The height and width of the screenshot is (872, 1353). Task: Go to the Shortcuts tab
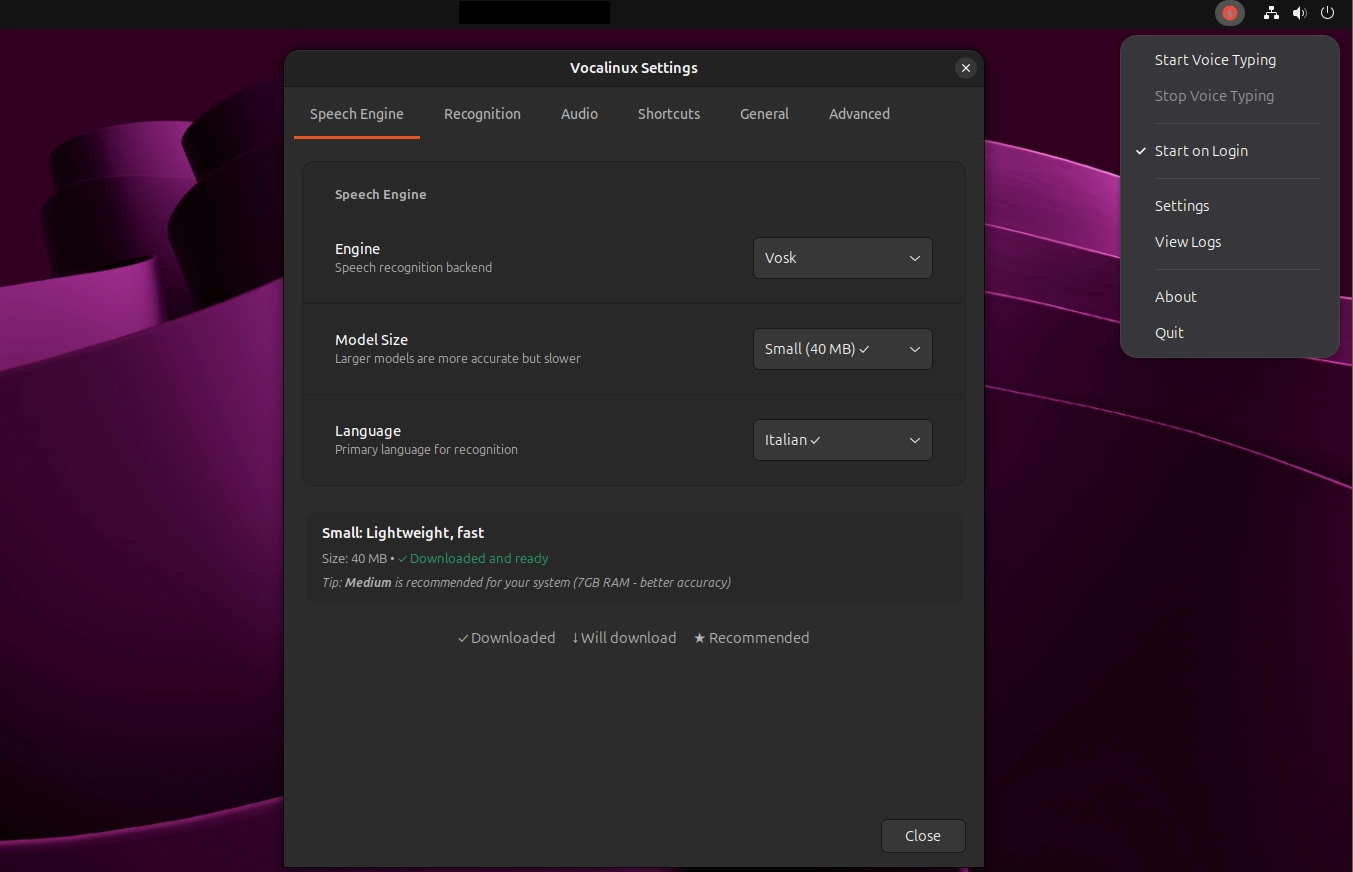pyautogui.click(x=669, y=114)
